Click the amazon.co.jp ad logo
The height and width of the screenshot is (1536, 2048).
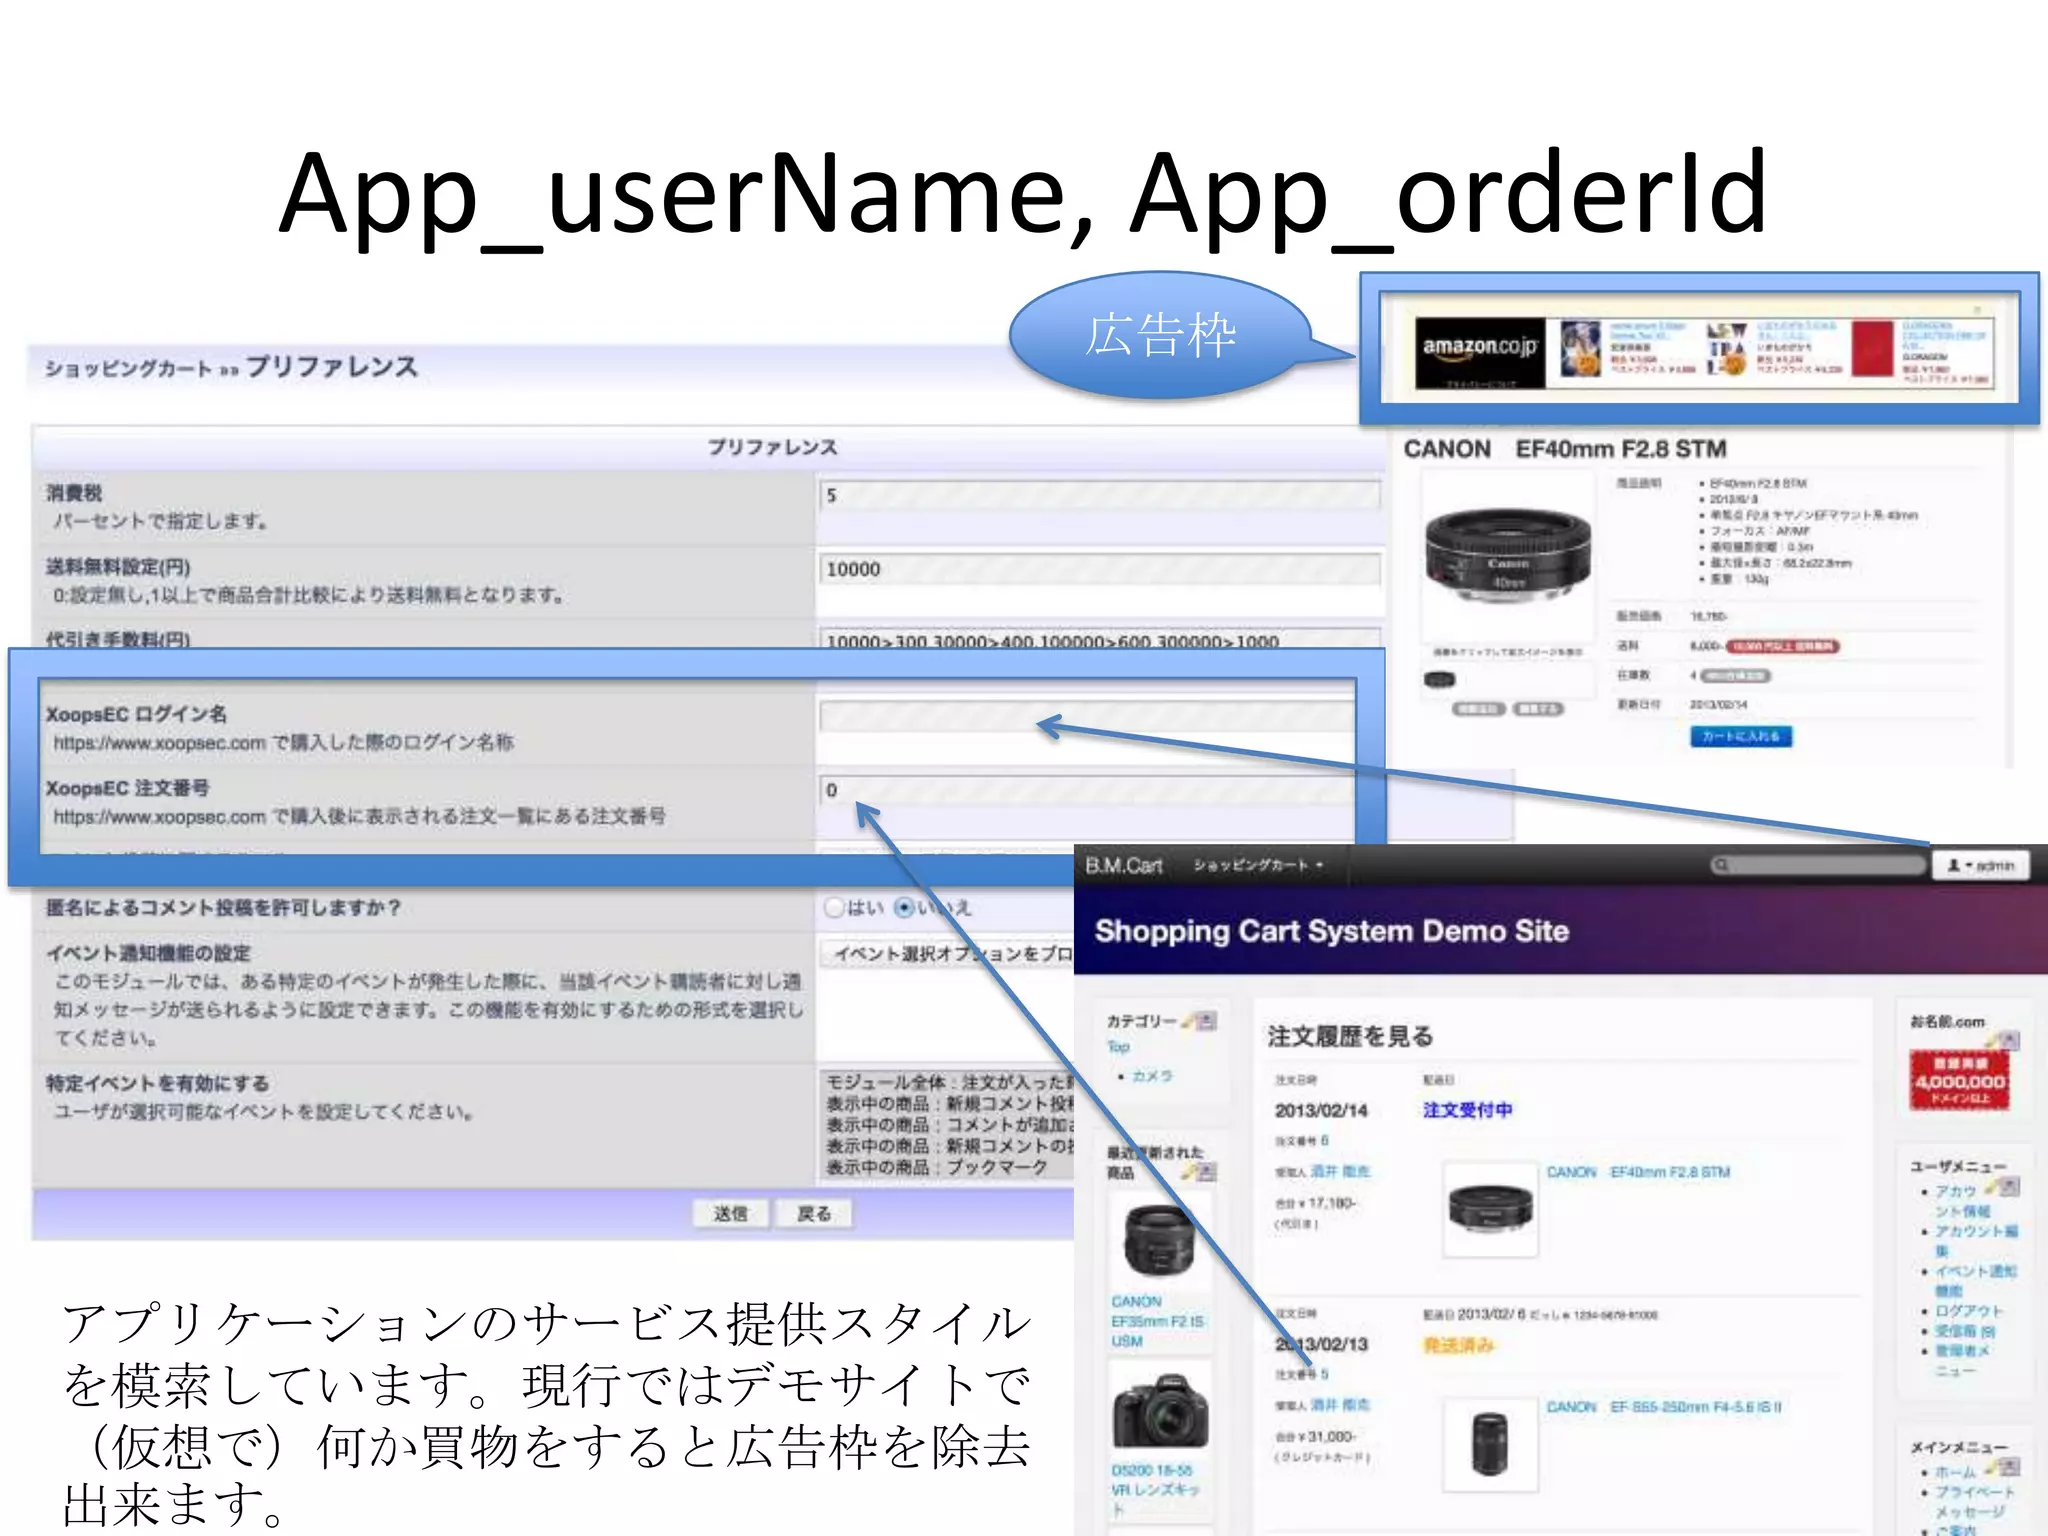(x=1479, y=353)
